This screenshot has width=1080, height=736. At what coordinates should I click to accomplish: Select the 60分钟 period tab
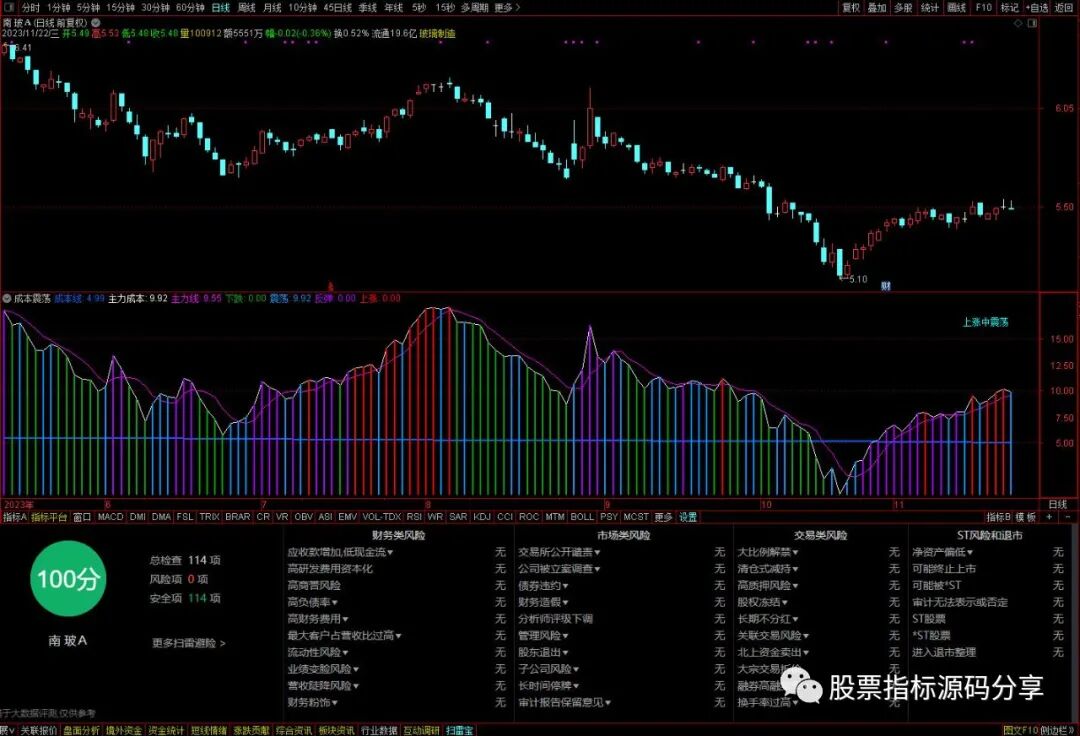190,8
